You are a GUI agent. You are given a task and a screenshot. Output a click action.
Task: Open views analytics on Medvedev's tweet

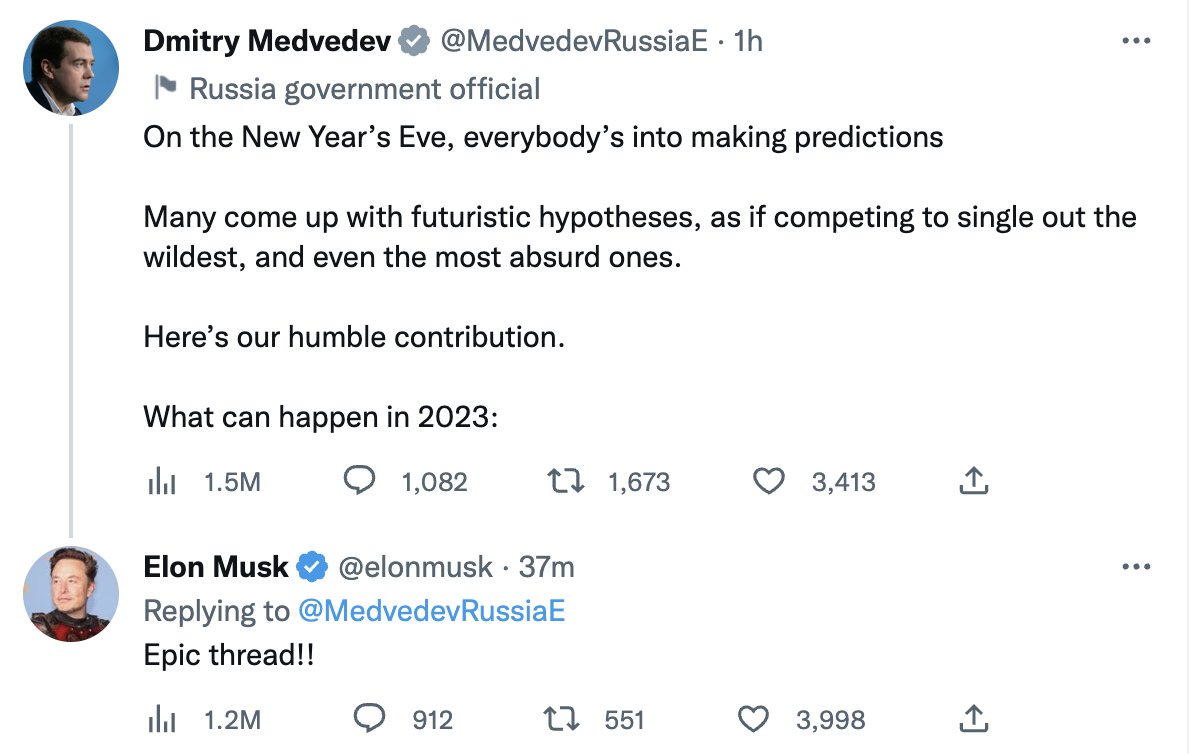coord(162,482)
